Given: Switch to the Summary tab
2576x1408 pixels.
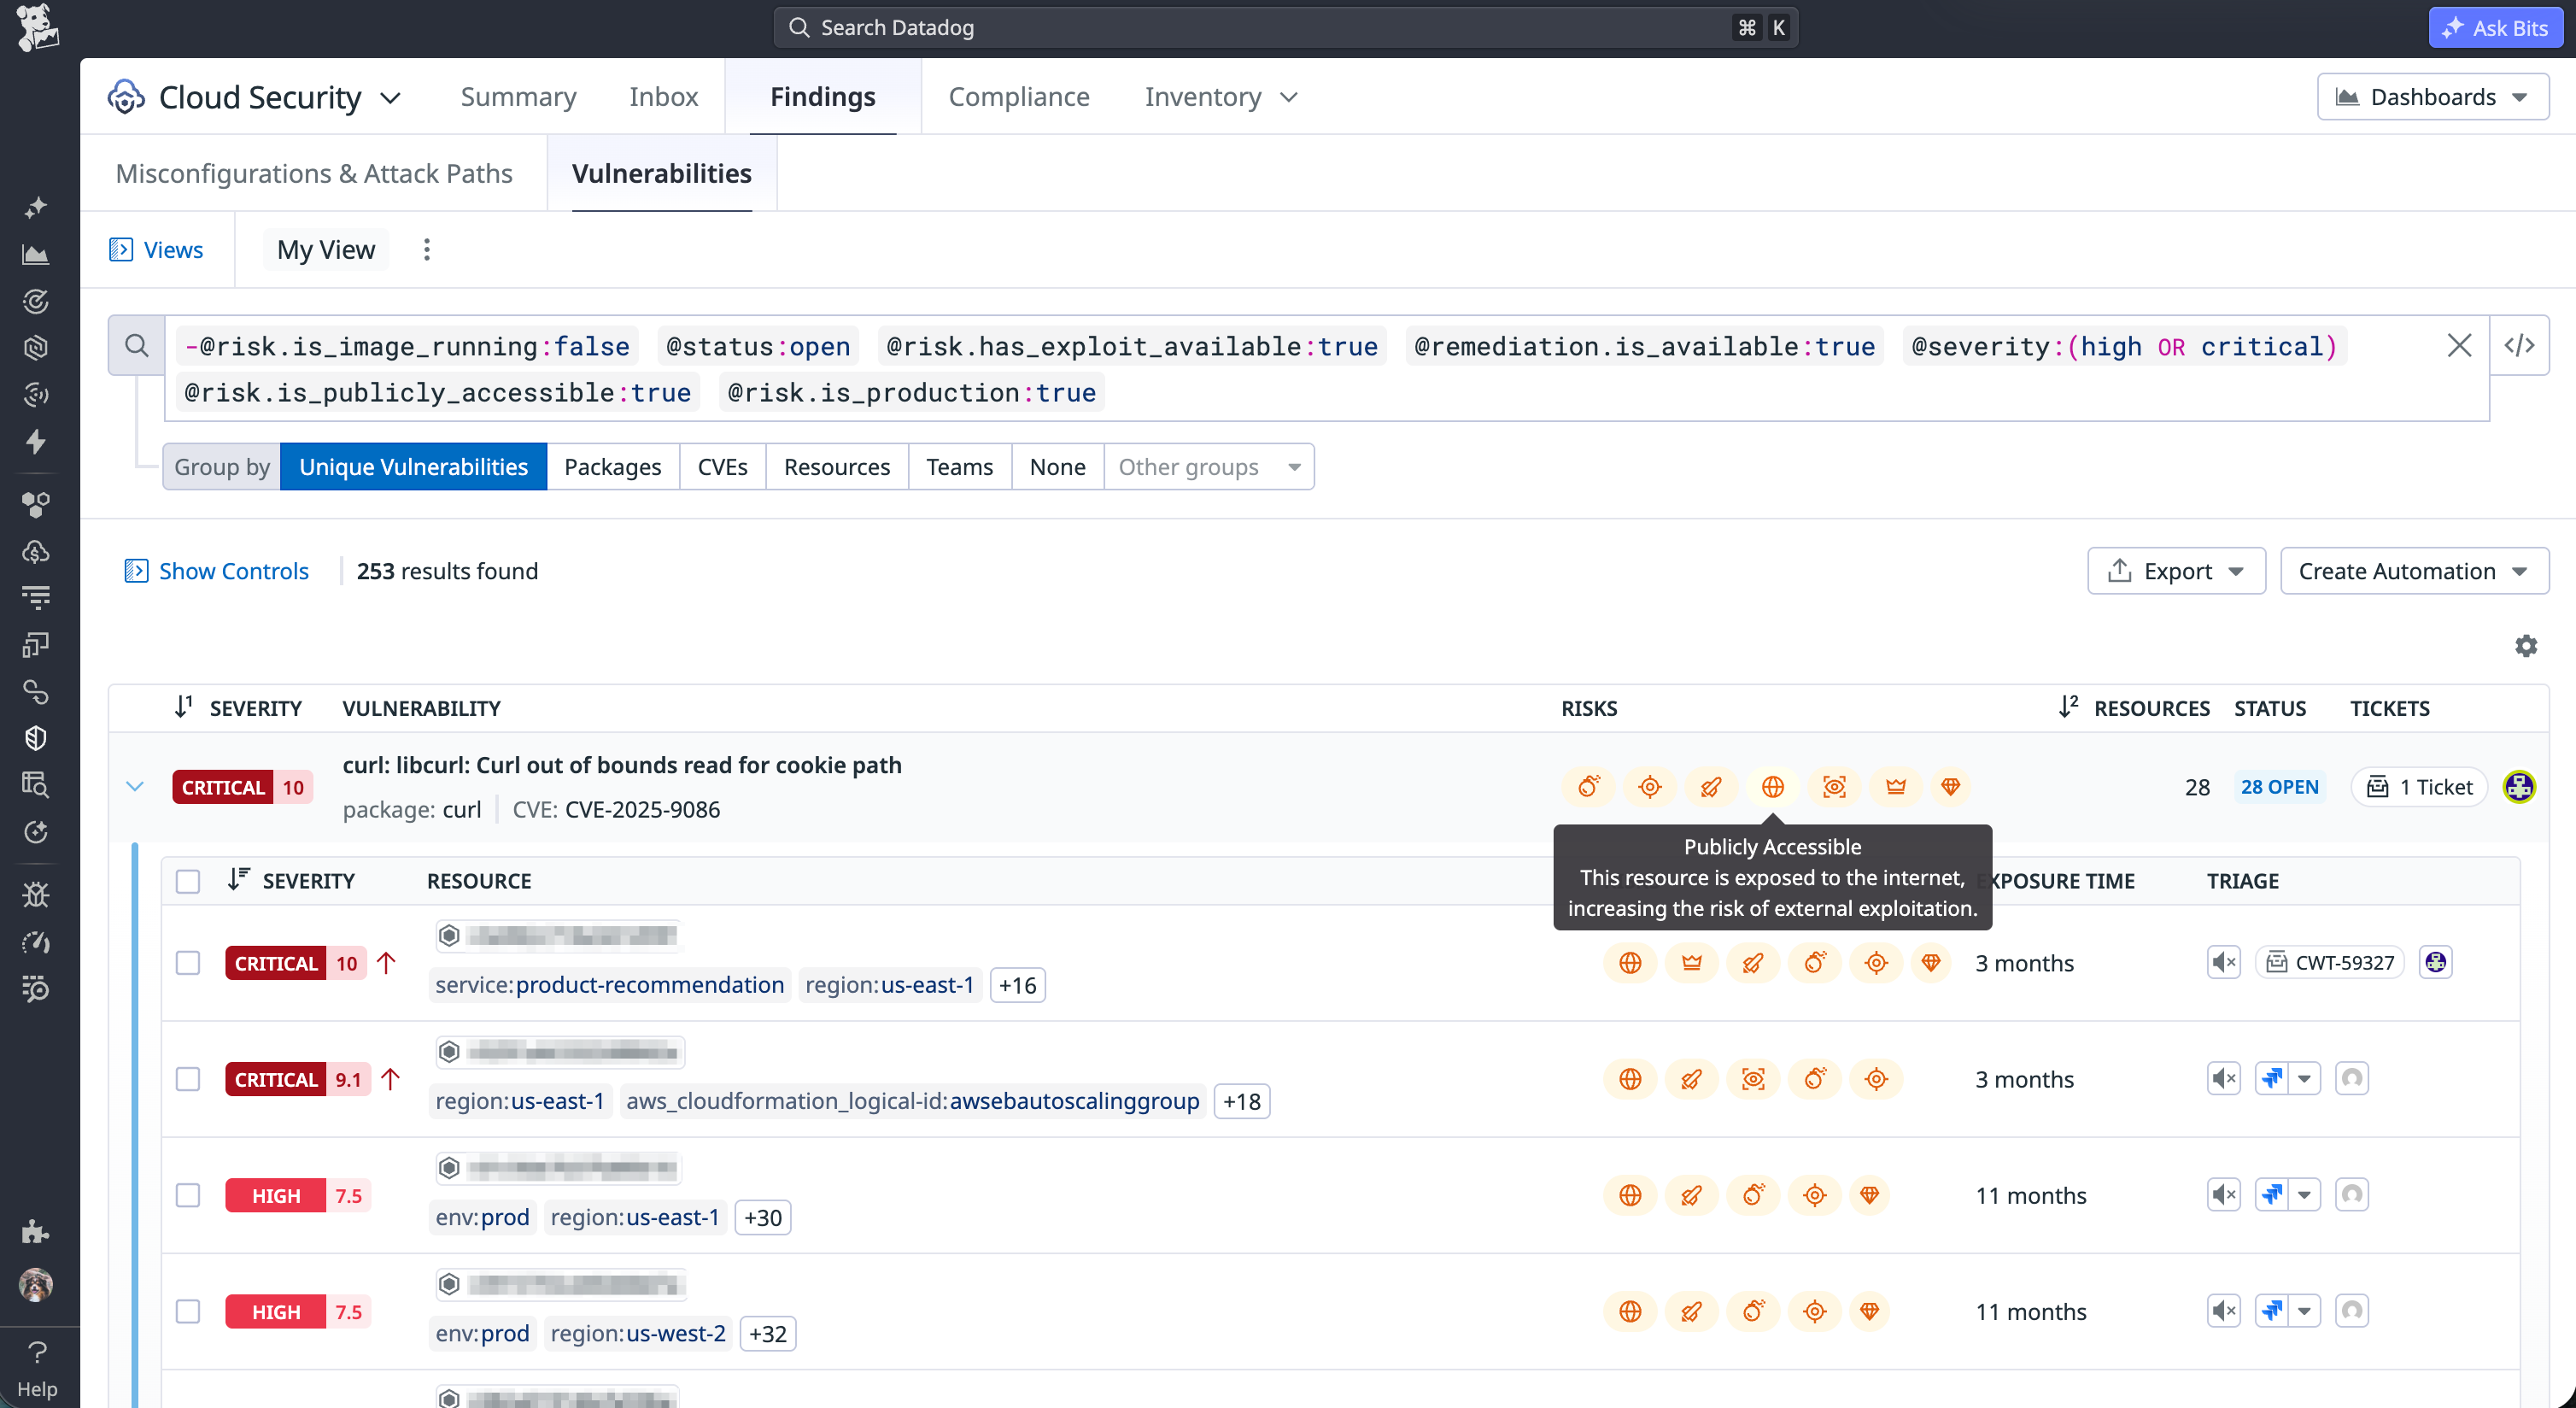Looking at the screenshot, I should [x=518, y=97].
